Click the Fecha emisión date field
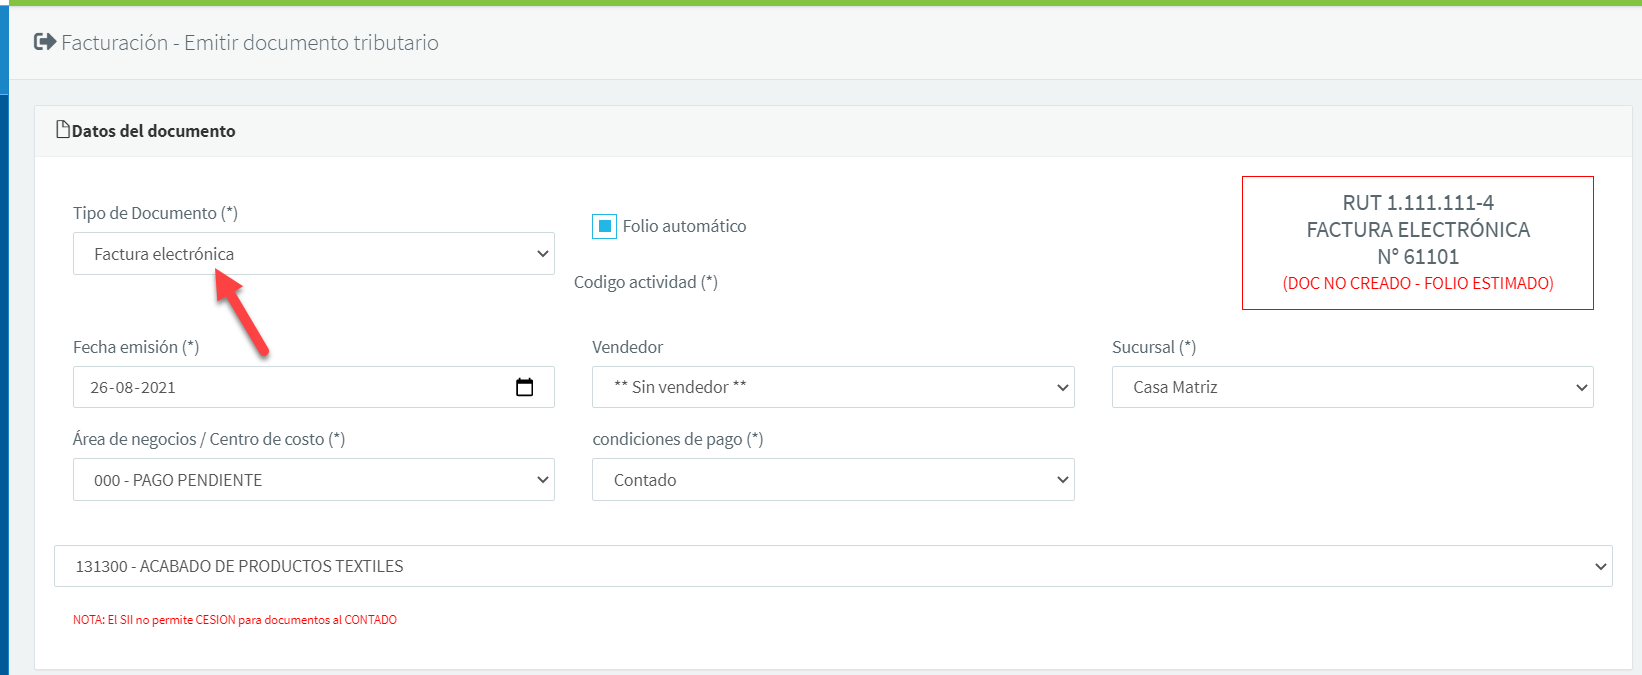Image resolution: width=1642 pixels, height=675 pixels. 290,387
